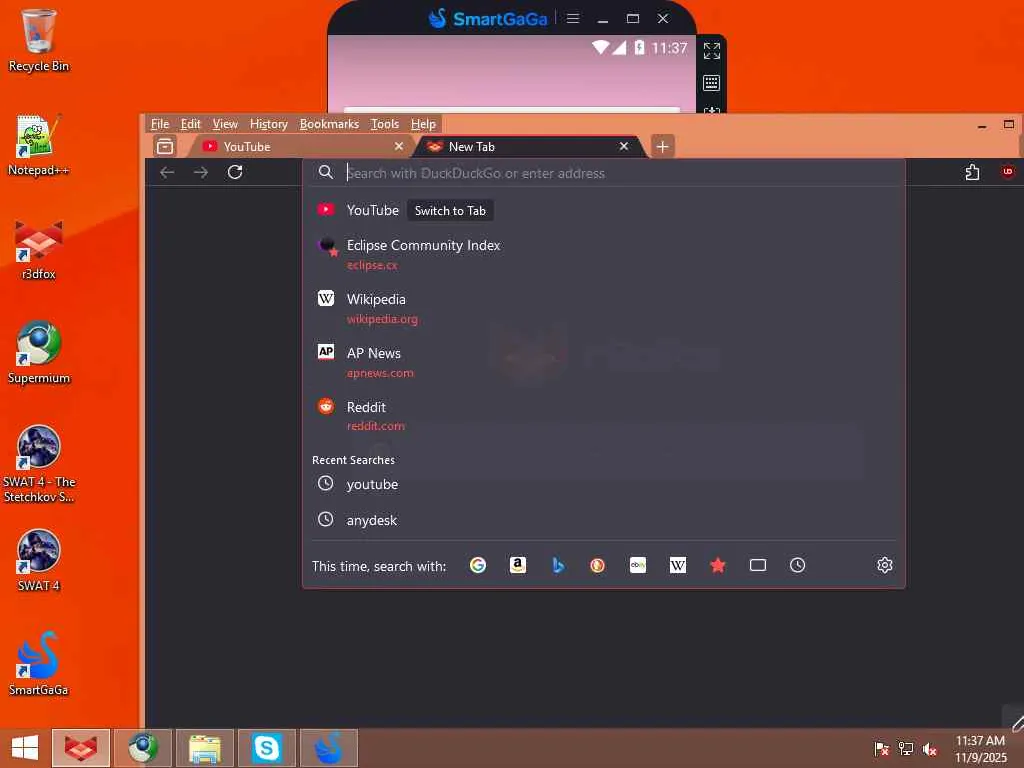Image resolution: width=1024 pixels, height=768 pixels.
Task: Open the Firefox View tab list icon
Action: pos(165,146)
